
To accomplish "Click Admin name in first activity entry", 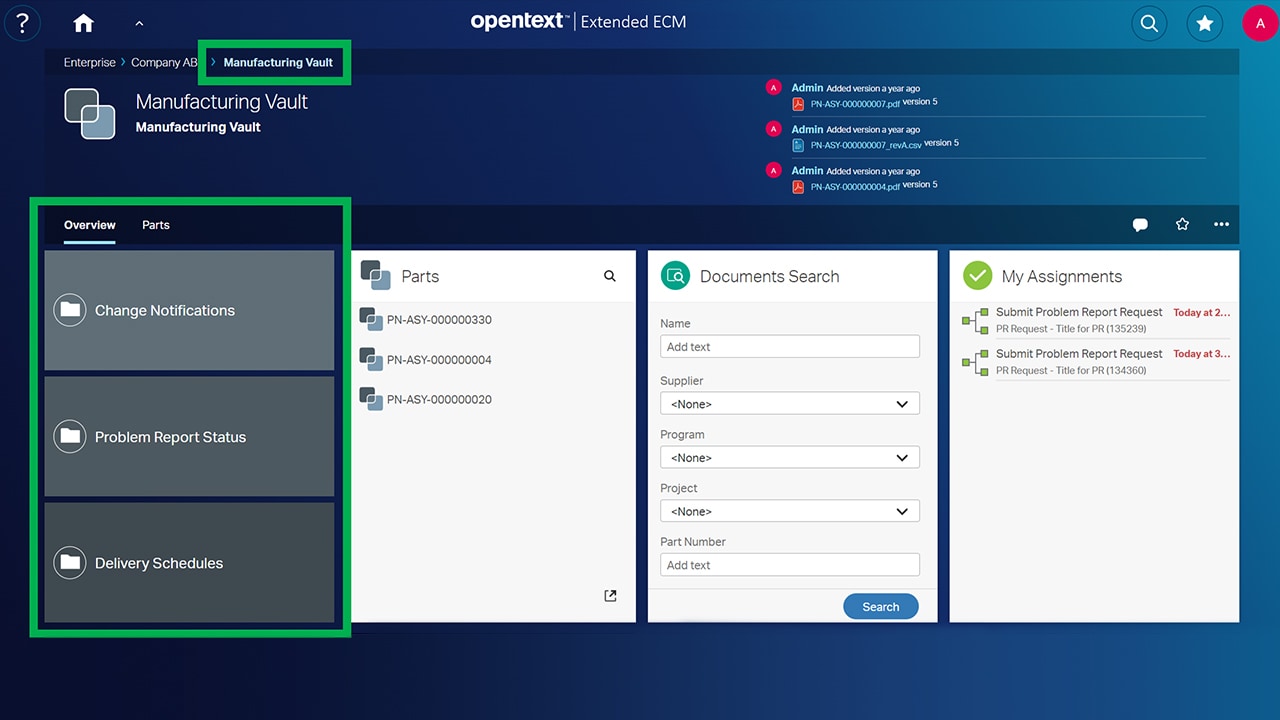I will [x=807, y=88].
